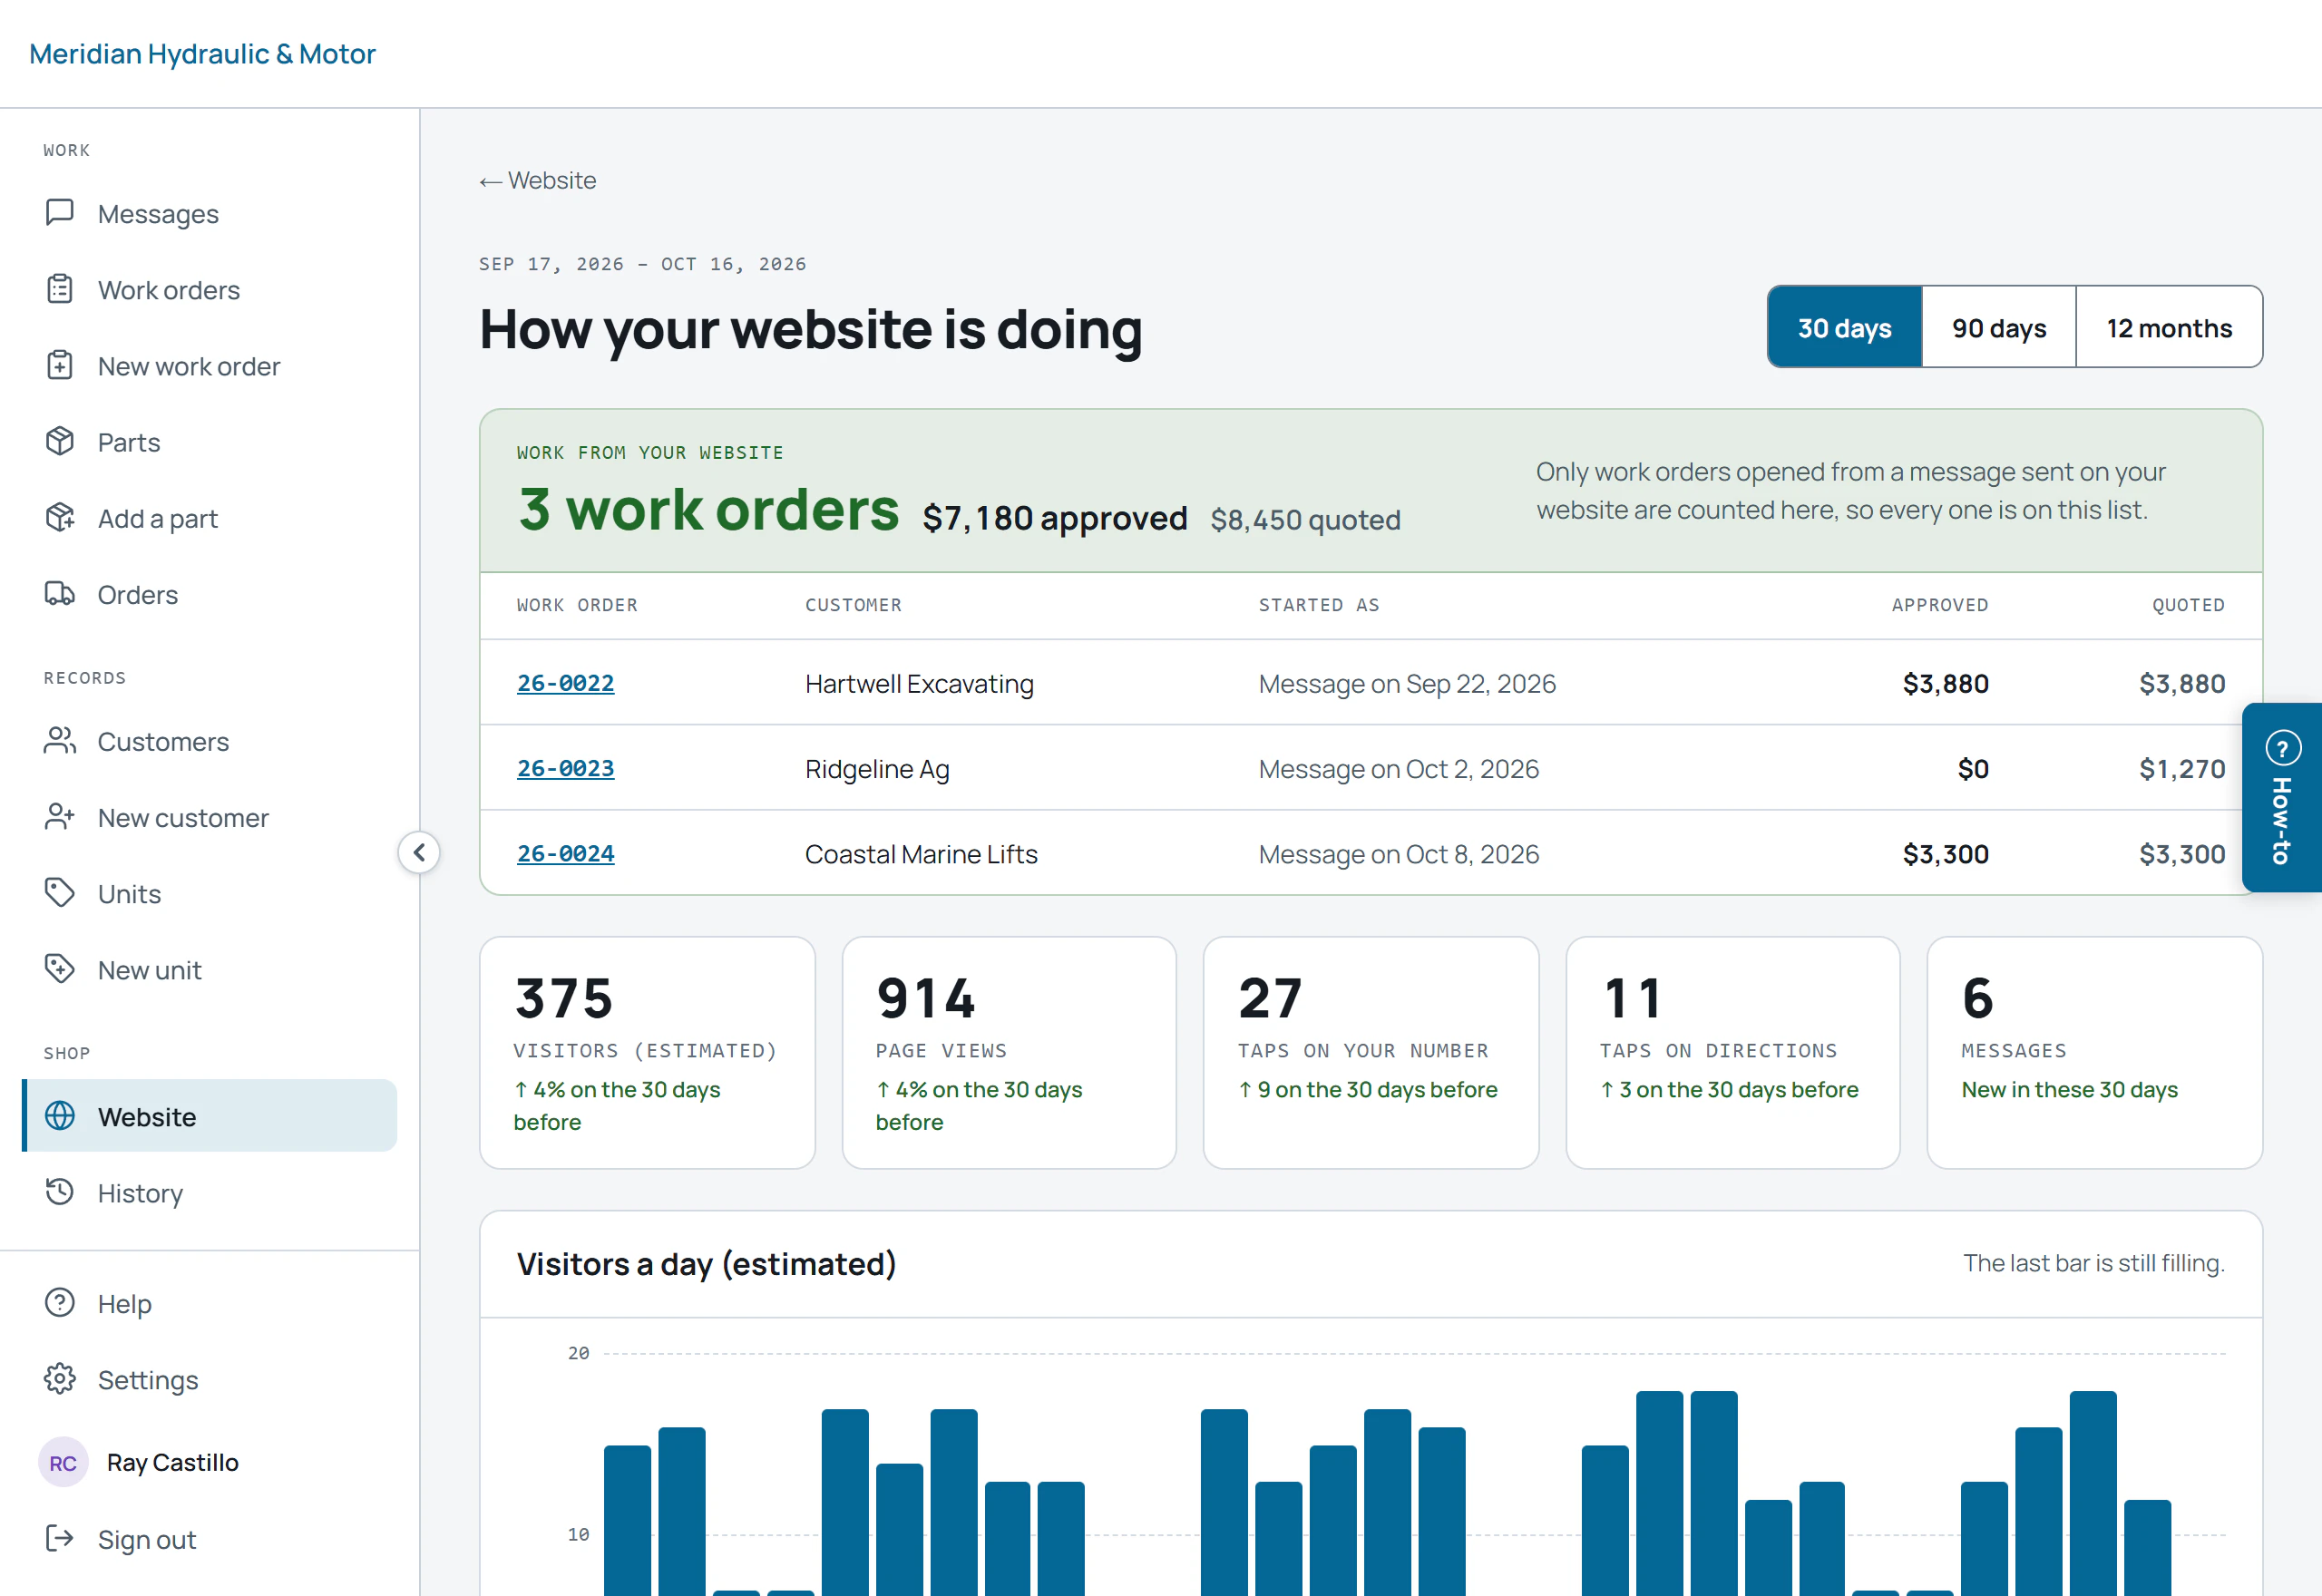Click the 27 Taps on your number card
2322x1596 pixels.
1371,1052
